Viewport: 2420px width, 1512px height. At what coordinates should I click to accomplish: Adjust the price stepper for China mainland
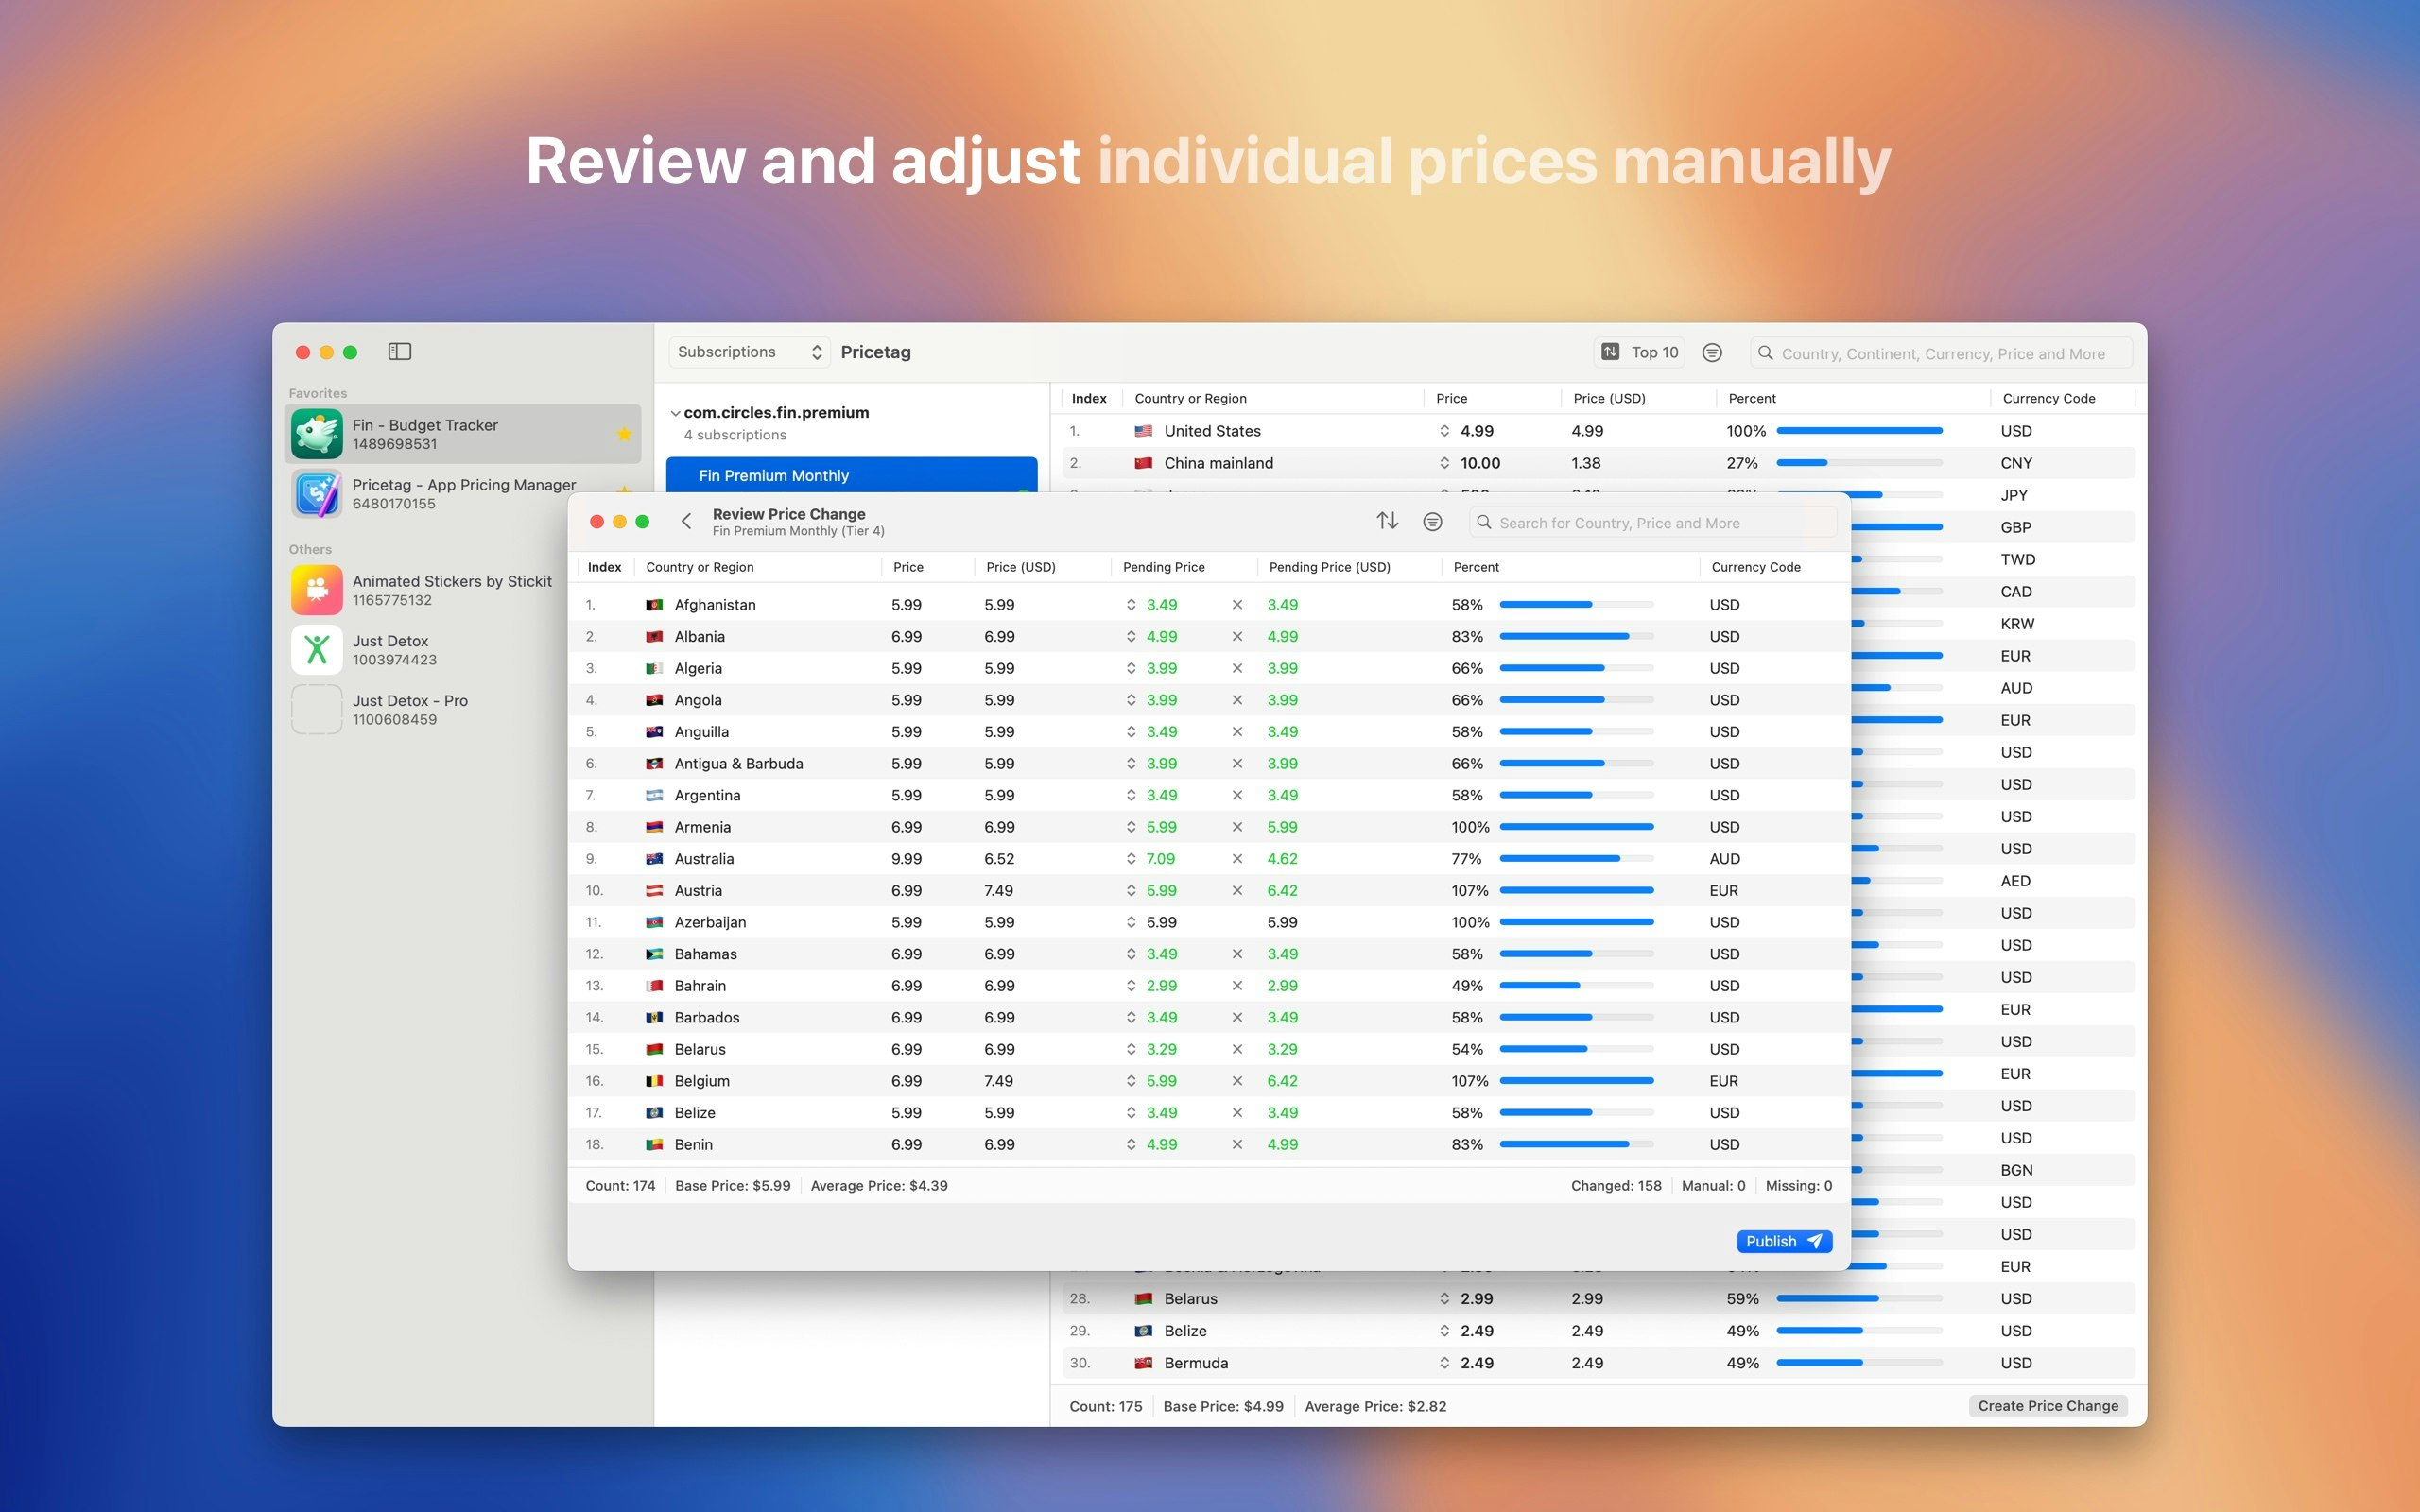1444,463
